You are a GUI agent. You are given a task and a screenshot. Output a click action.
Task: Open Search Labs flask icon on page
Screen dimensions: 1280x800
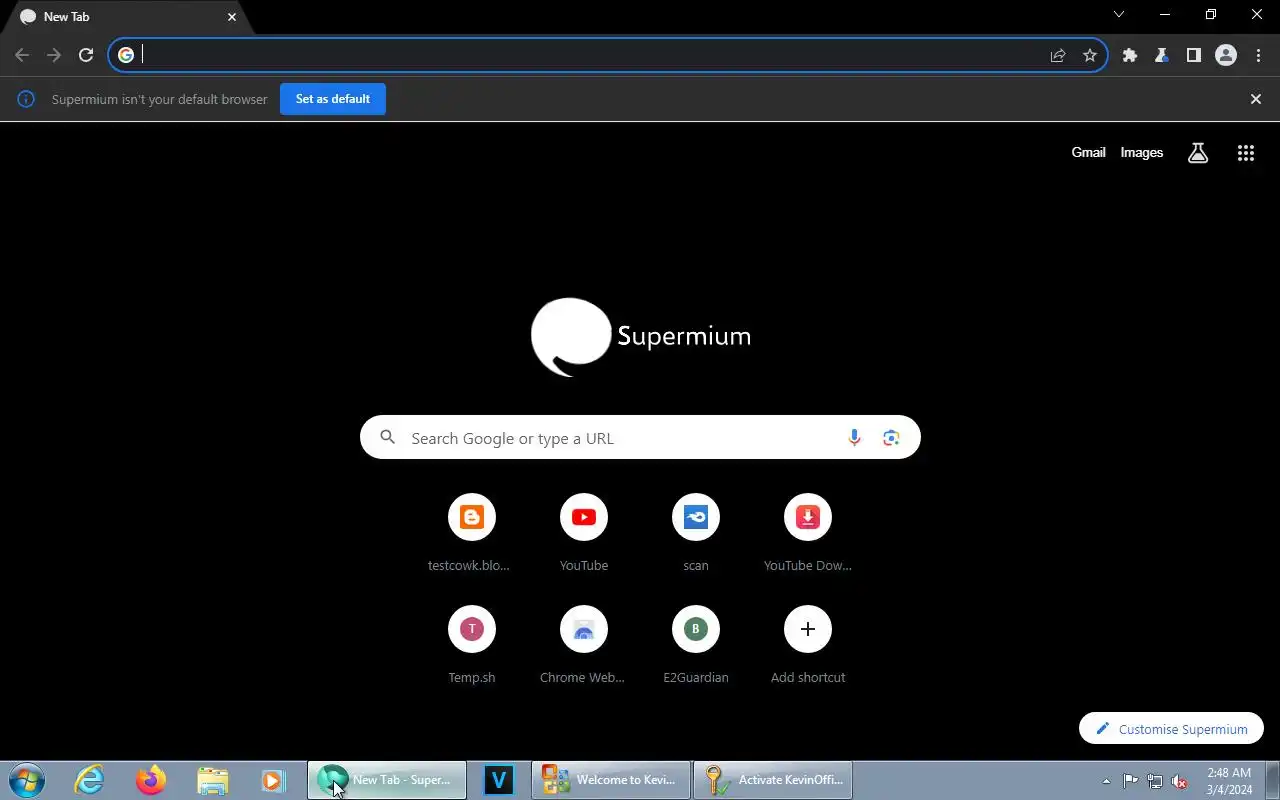coord(1198,153)
